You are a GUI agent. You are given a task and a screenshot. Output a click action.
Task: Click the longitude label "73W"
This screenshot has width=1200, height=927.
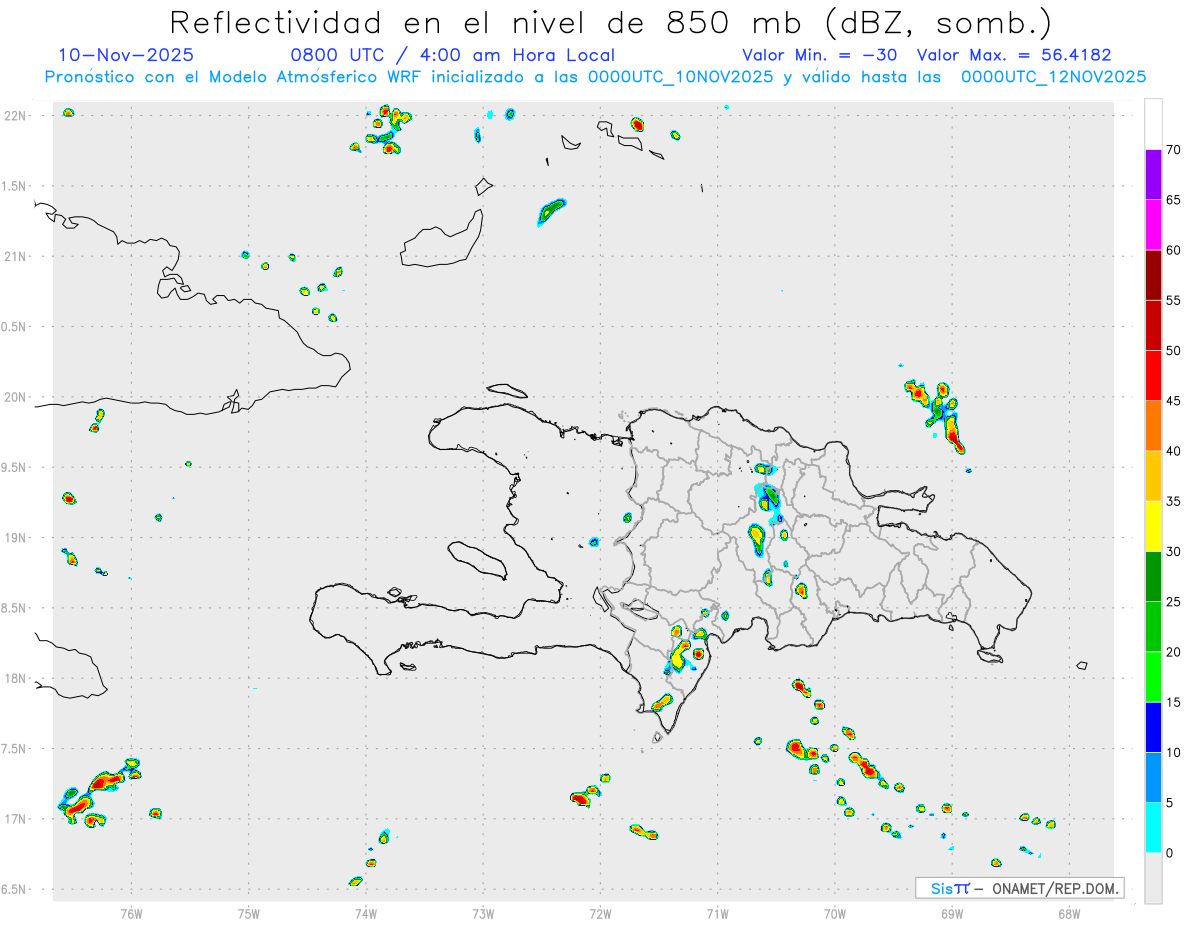pos(483,913)
